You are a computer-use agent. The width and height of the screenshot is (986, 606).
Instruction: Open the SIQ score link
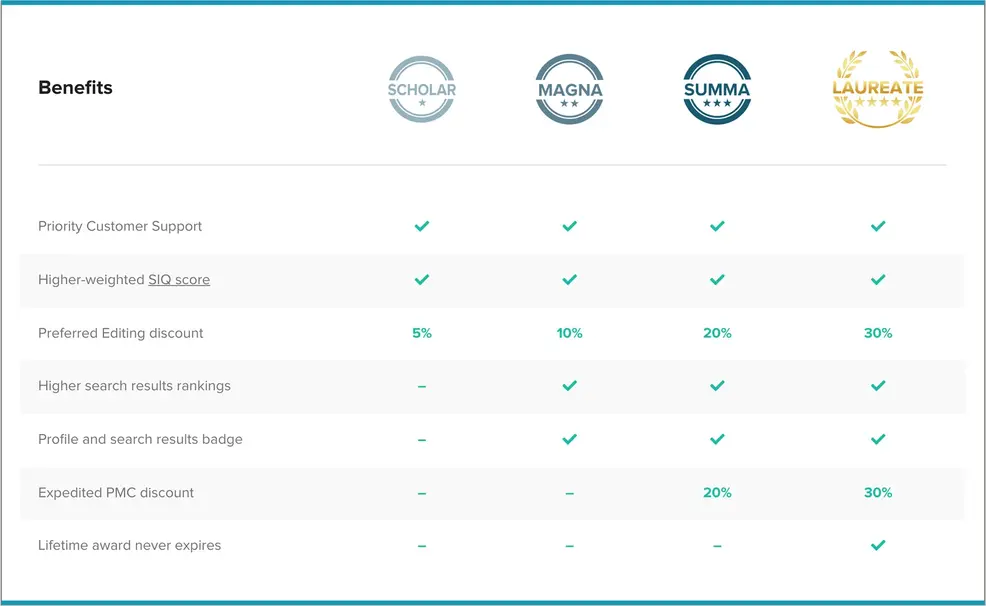click(179, 280)
